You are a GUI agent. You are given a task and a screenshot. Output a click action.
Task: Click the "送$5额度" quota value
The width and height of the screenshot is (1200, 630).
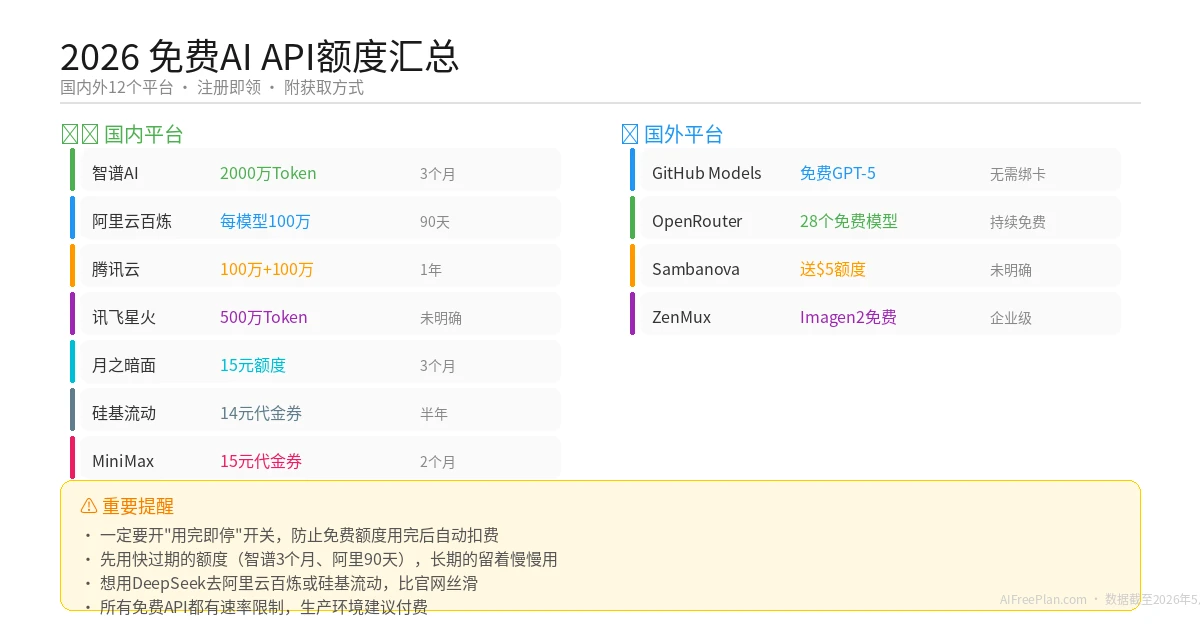click(x=833, y=269)
